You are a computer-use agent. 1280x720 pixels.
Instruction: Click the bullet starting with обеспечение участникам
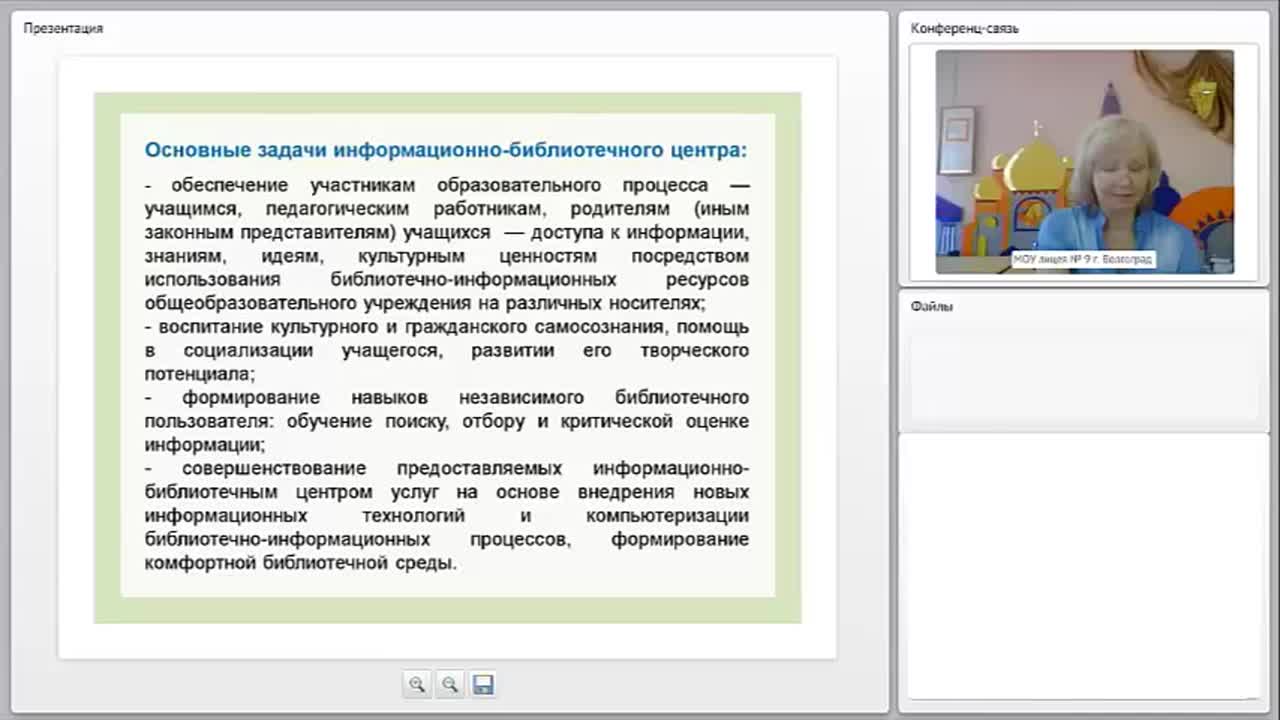pyautogui.click(x=446, y=244)
